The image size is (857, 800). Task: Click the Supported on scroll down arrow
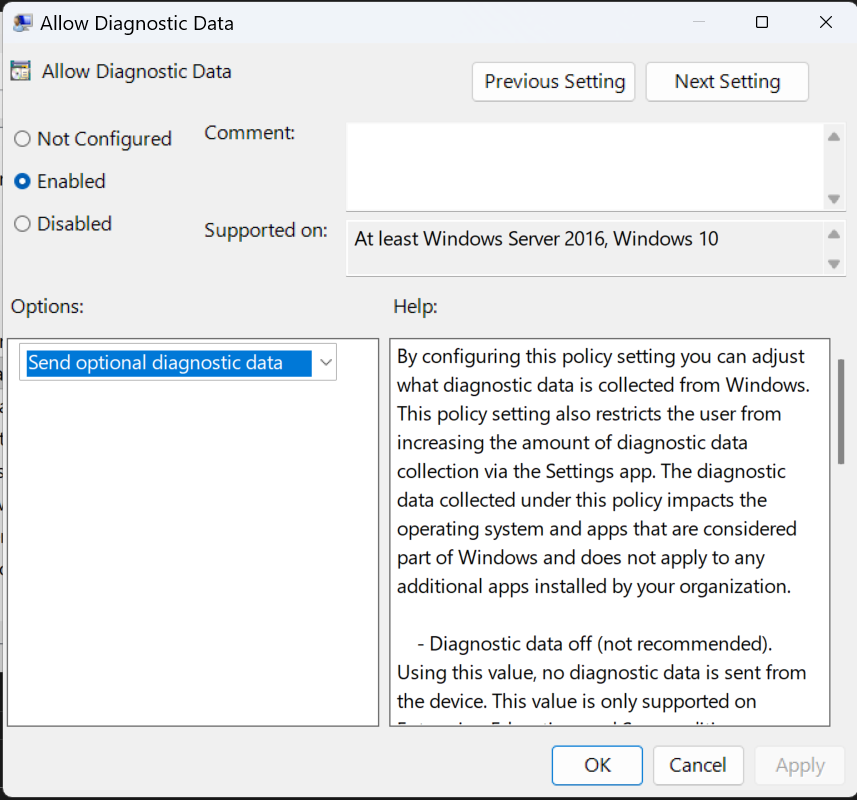(834, 264)
